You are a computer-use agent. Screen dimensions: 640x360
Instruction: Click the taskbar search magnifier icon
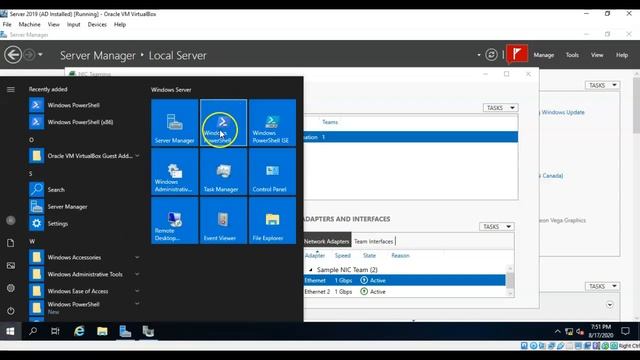tap(33, 331)
